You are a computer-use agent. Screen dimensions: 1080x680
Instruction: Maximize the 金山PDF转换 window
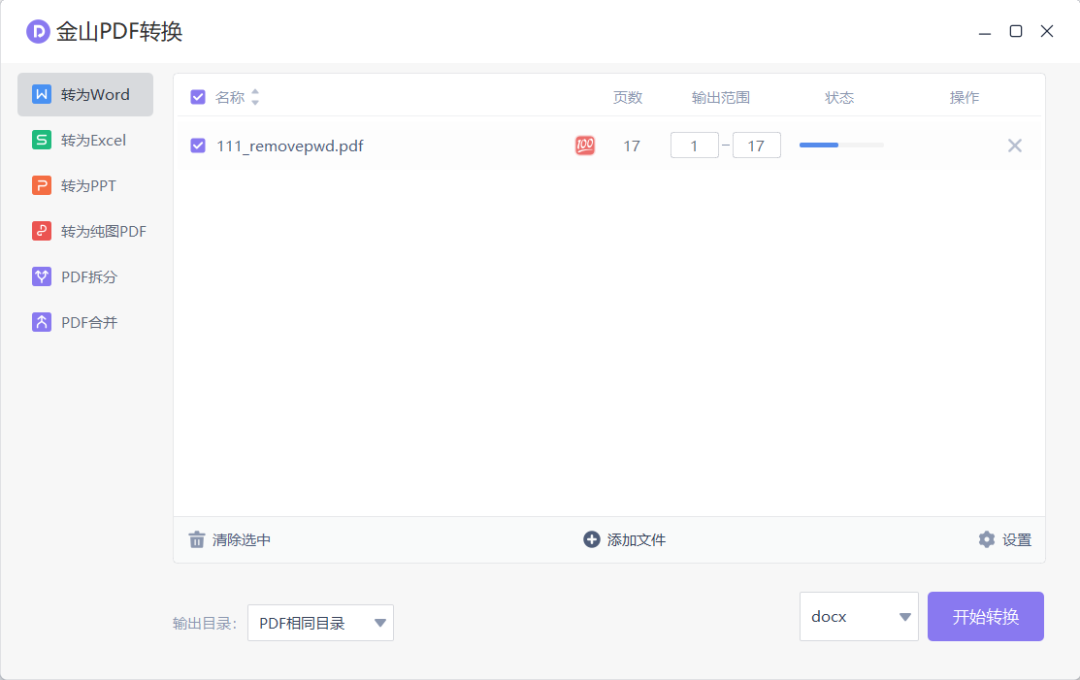click(1016, 31)
